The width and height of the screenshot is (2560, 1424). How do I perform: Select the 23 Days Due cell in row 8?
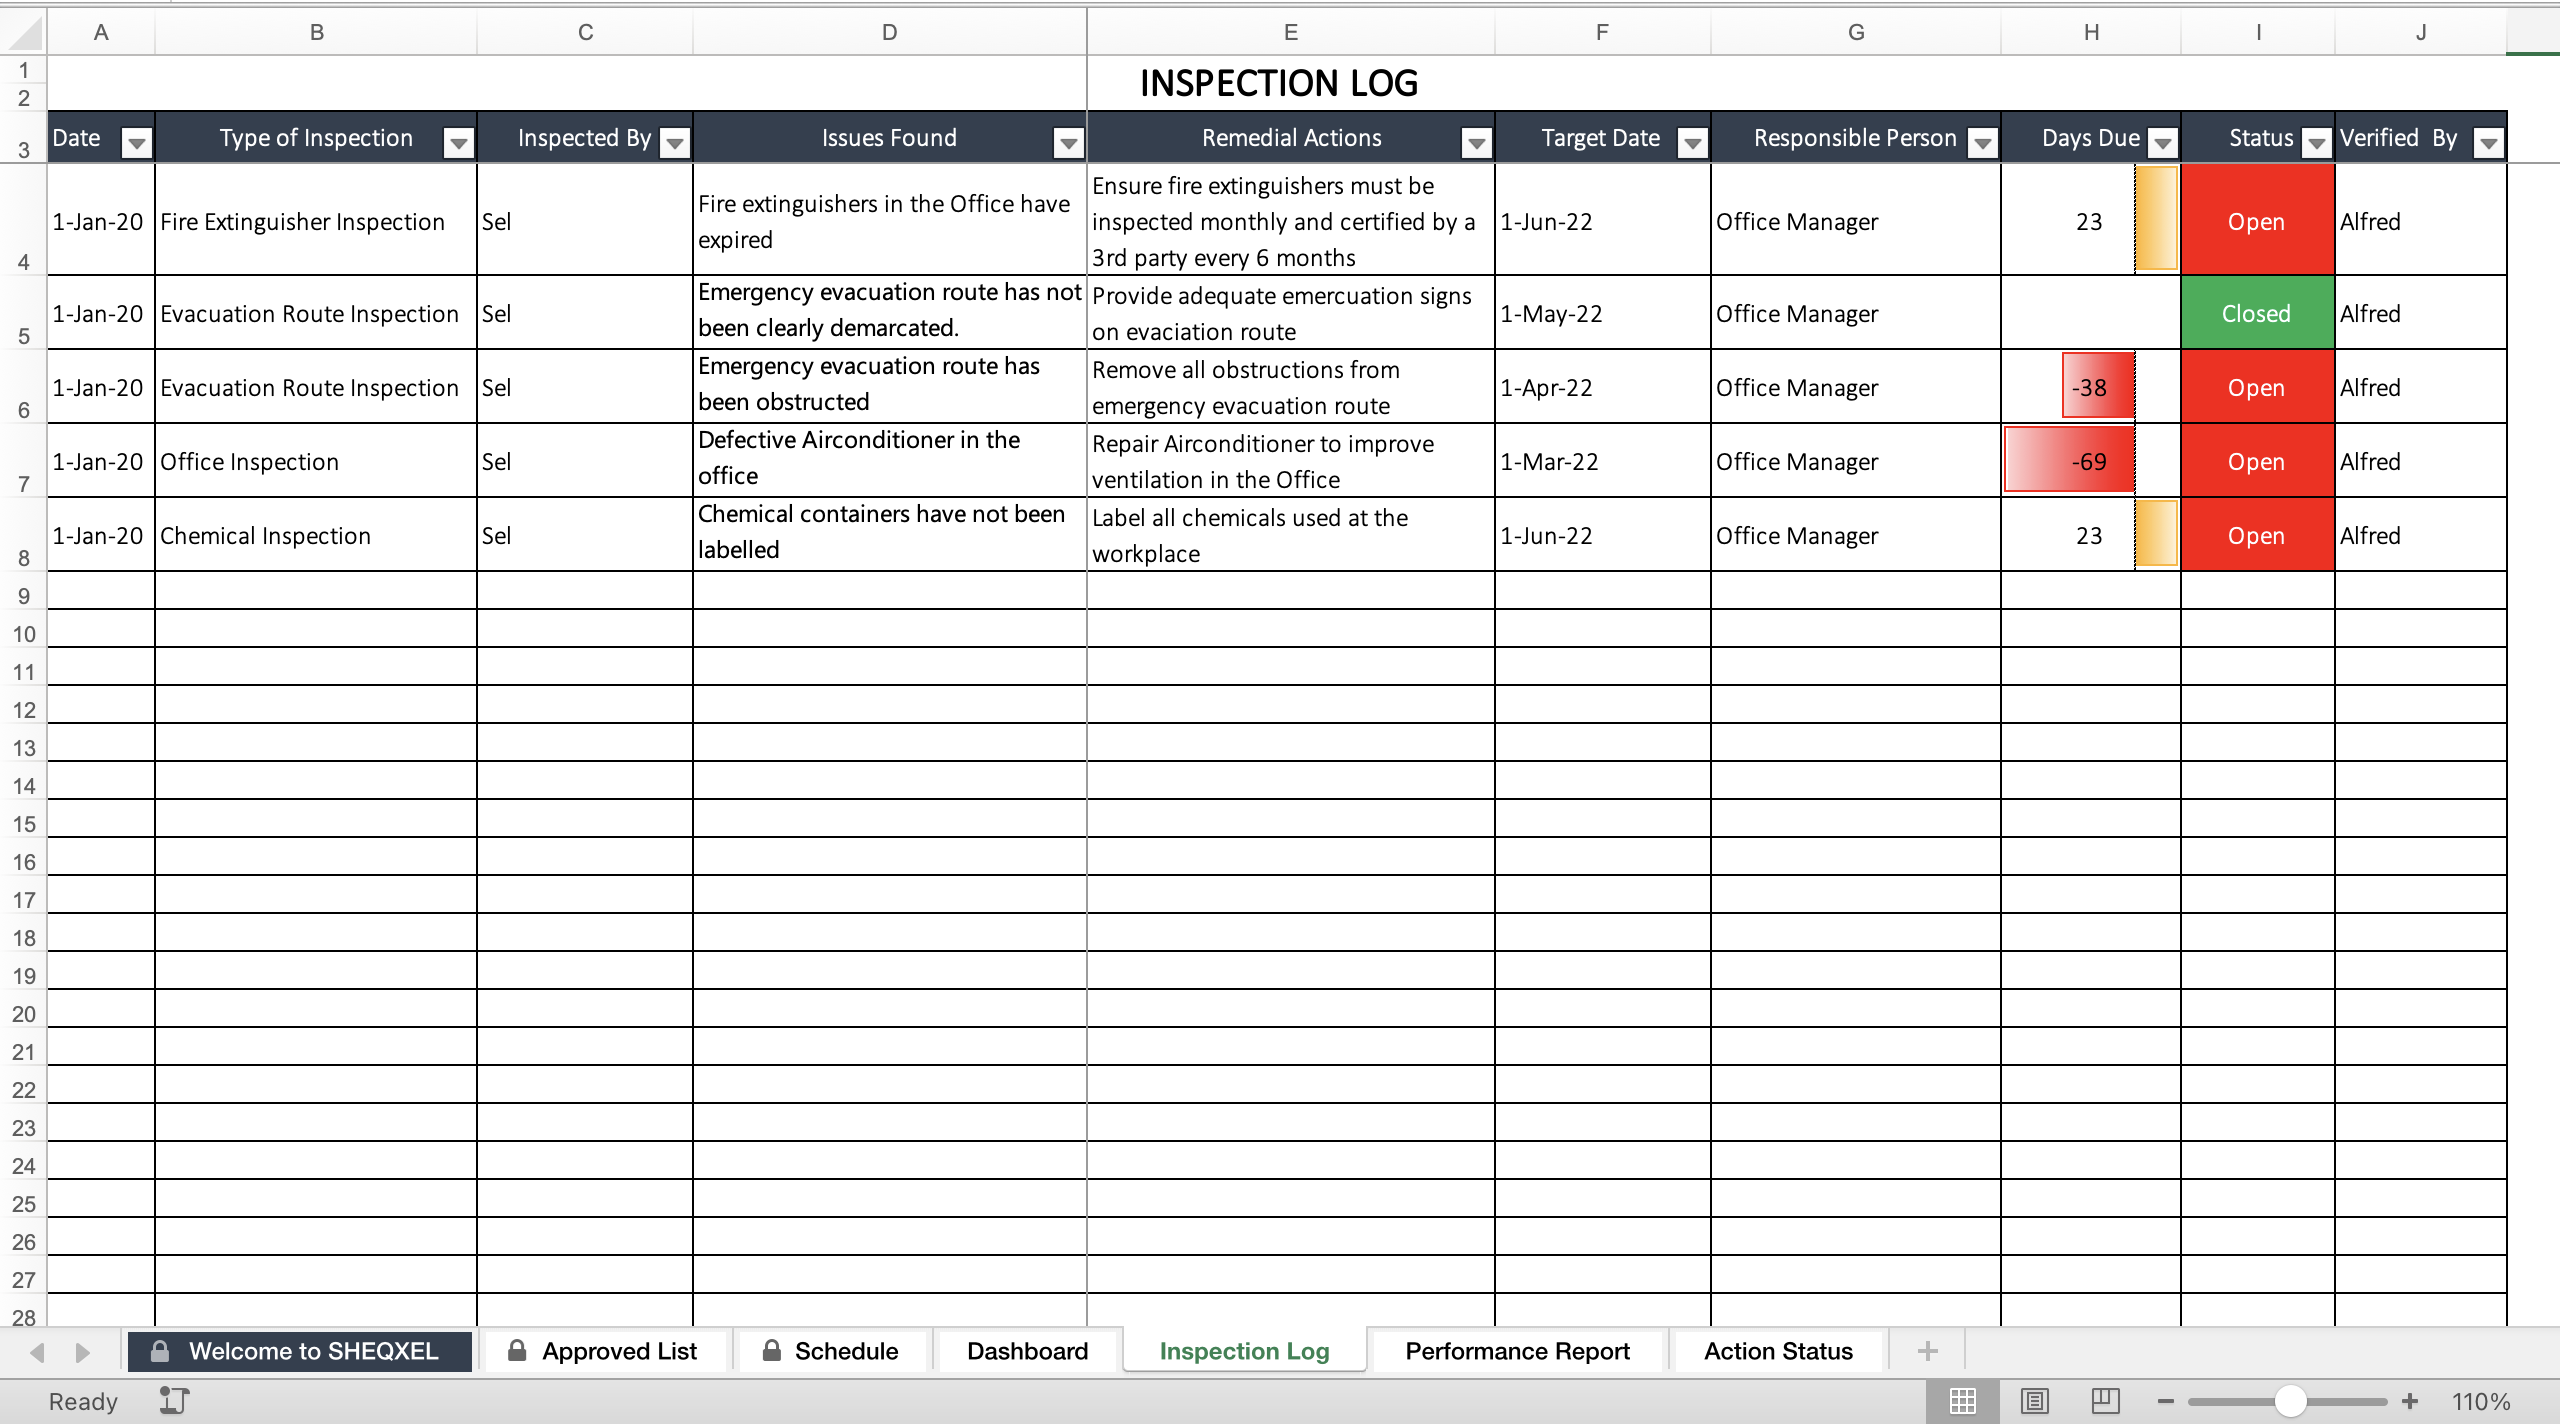[2090, 535]
